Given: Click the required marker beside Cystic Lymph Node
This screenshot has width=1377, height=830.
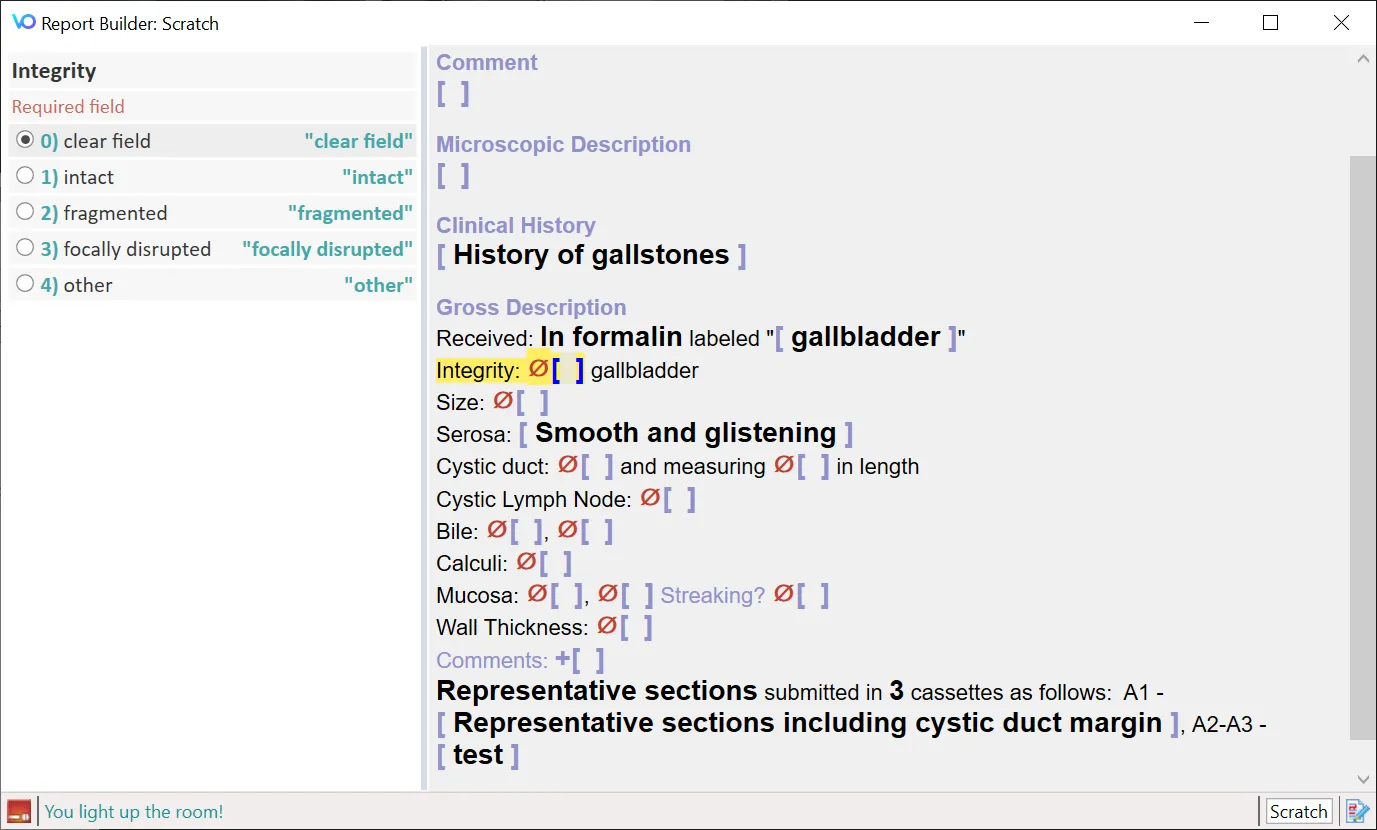Looking at the screenshot, I should tap(650, 497).
